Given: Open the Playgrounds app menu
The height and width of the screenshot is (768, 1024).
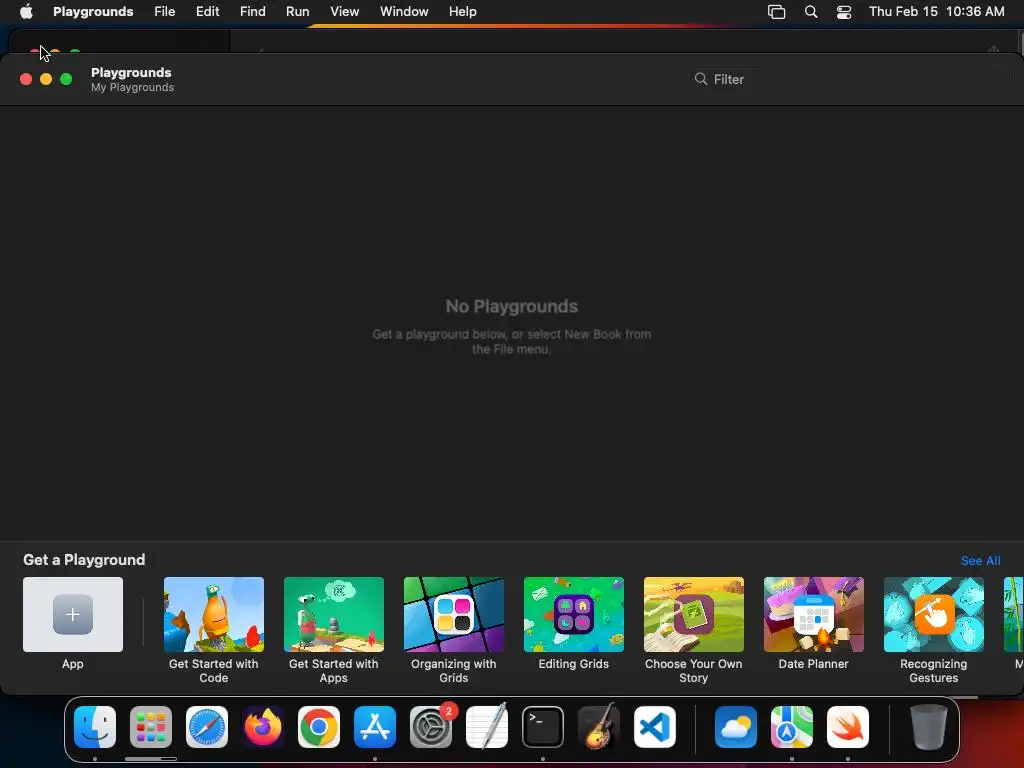Looking at the screenshot, I should (x=93, y=11).
